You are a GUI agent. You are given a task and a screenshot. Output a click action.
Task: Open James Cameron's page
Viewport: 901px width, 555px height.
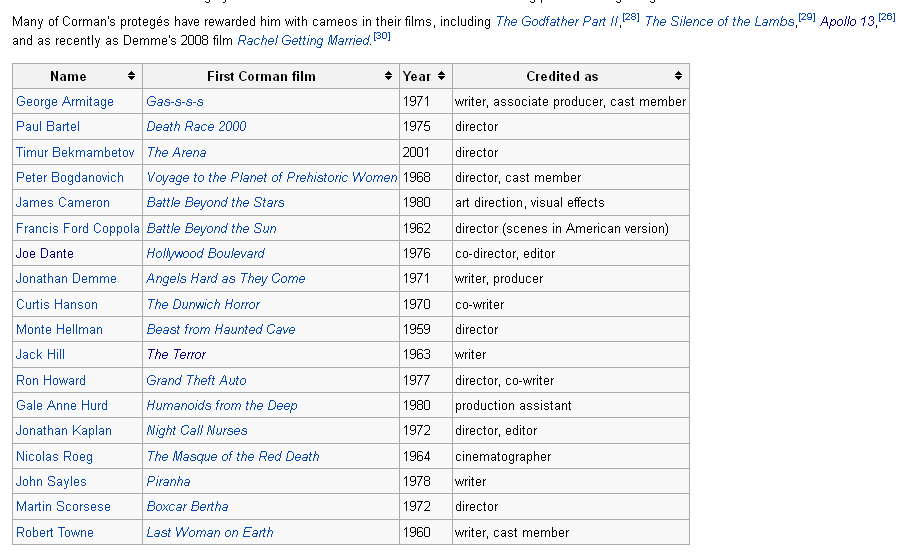tap(63, 202)
